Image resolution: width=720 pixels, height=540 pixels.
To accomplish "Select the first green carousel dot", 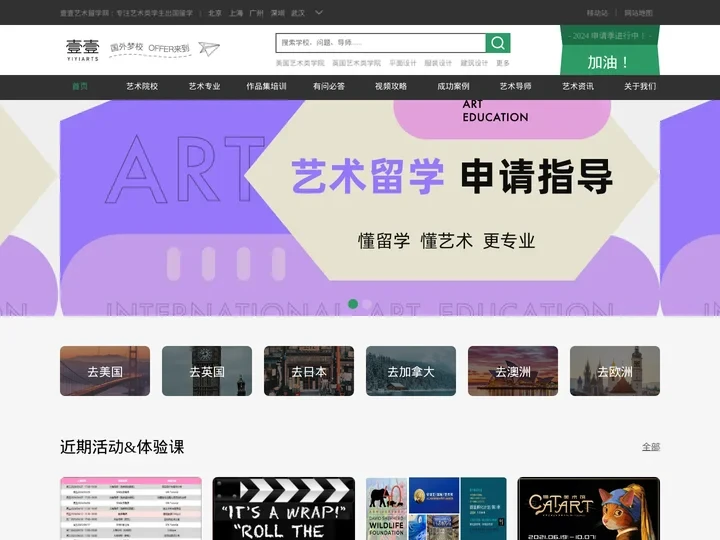I will point(353,304).
